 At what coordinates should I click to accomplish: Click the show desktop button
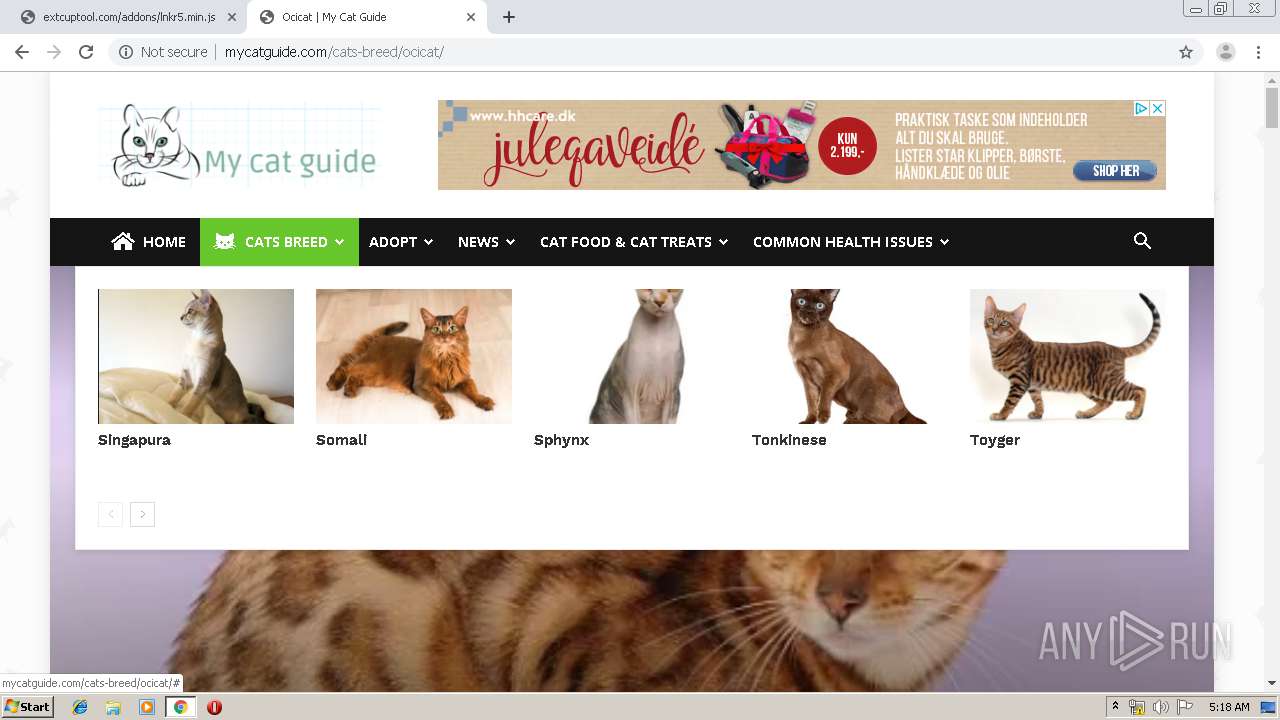(1268, 707)
